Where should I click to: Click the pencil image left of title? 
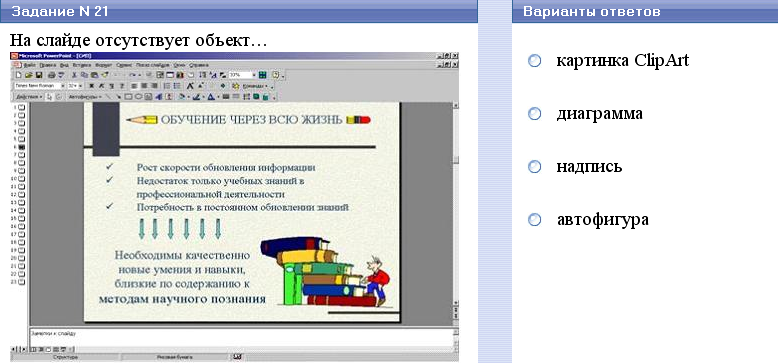141,120
